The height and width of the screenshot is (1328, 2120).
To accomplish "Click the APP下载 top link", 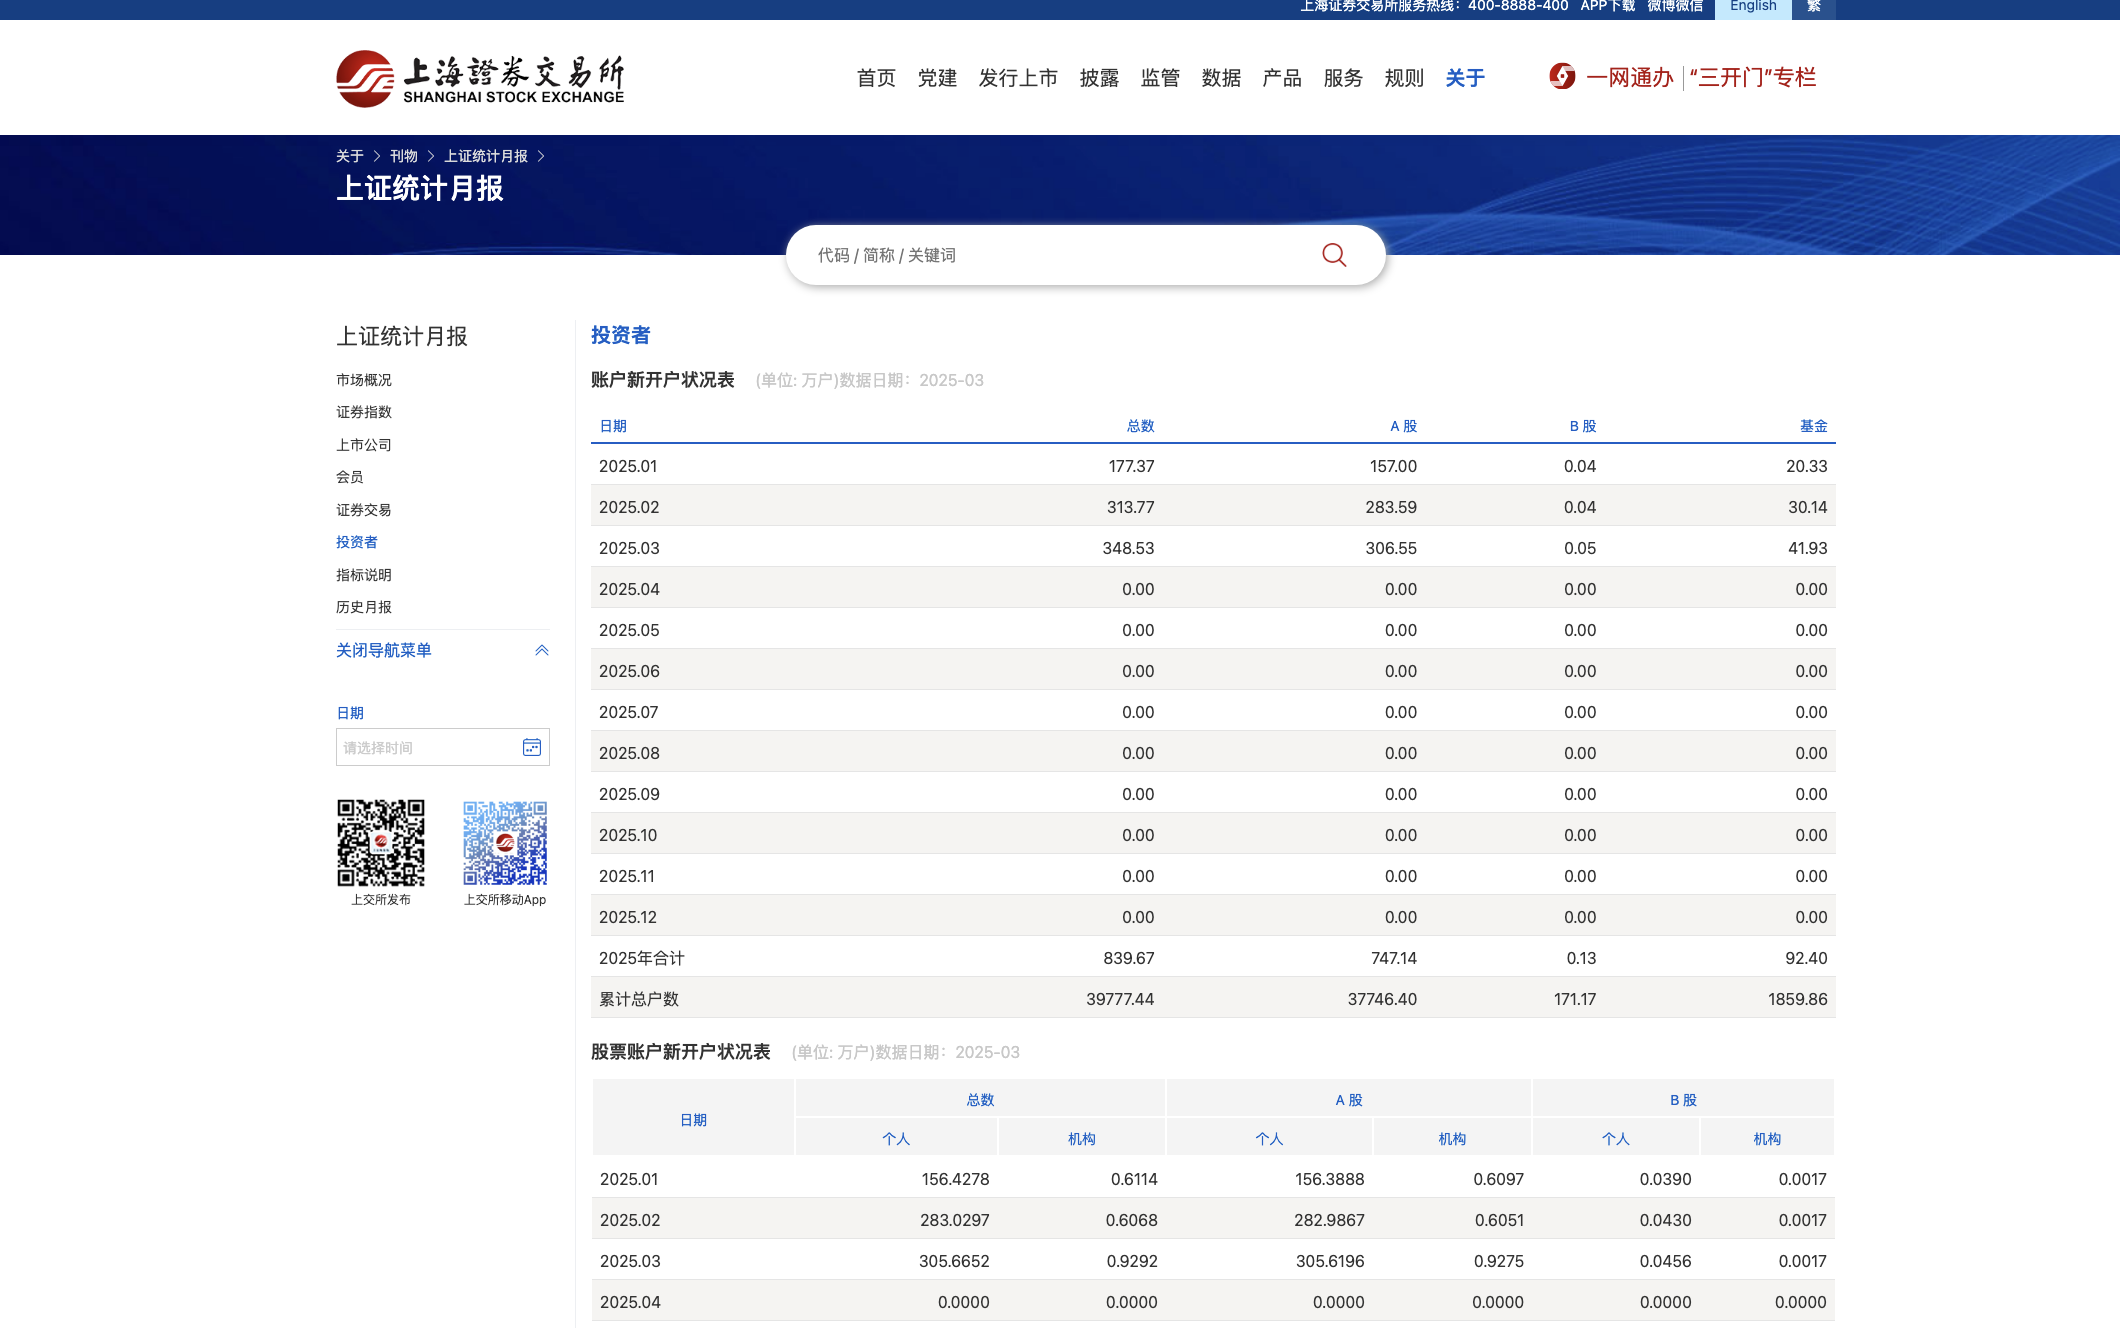I will click(1607, 7).
